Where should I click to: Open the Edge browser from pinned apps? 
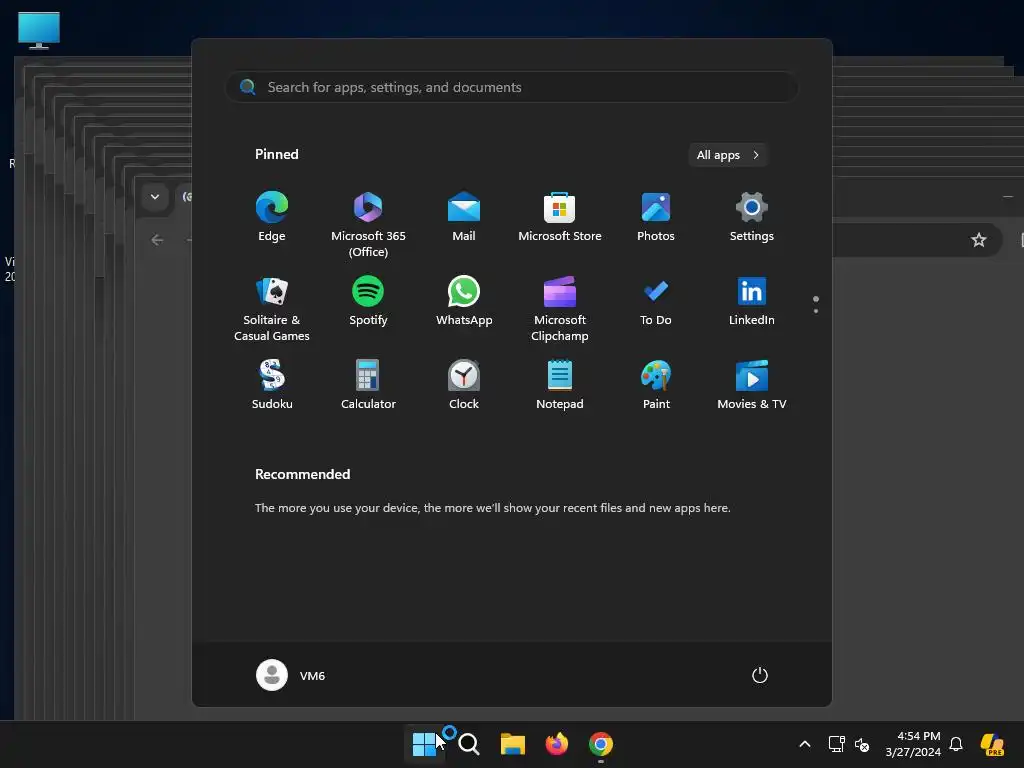(x=272, y=217)
